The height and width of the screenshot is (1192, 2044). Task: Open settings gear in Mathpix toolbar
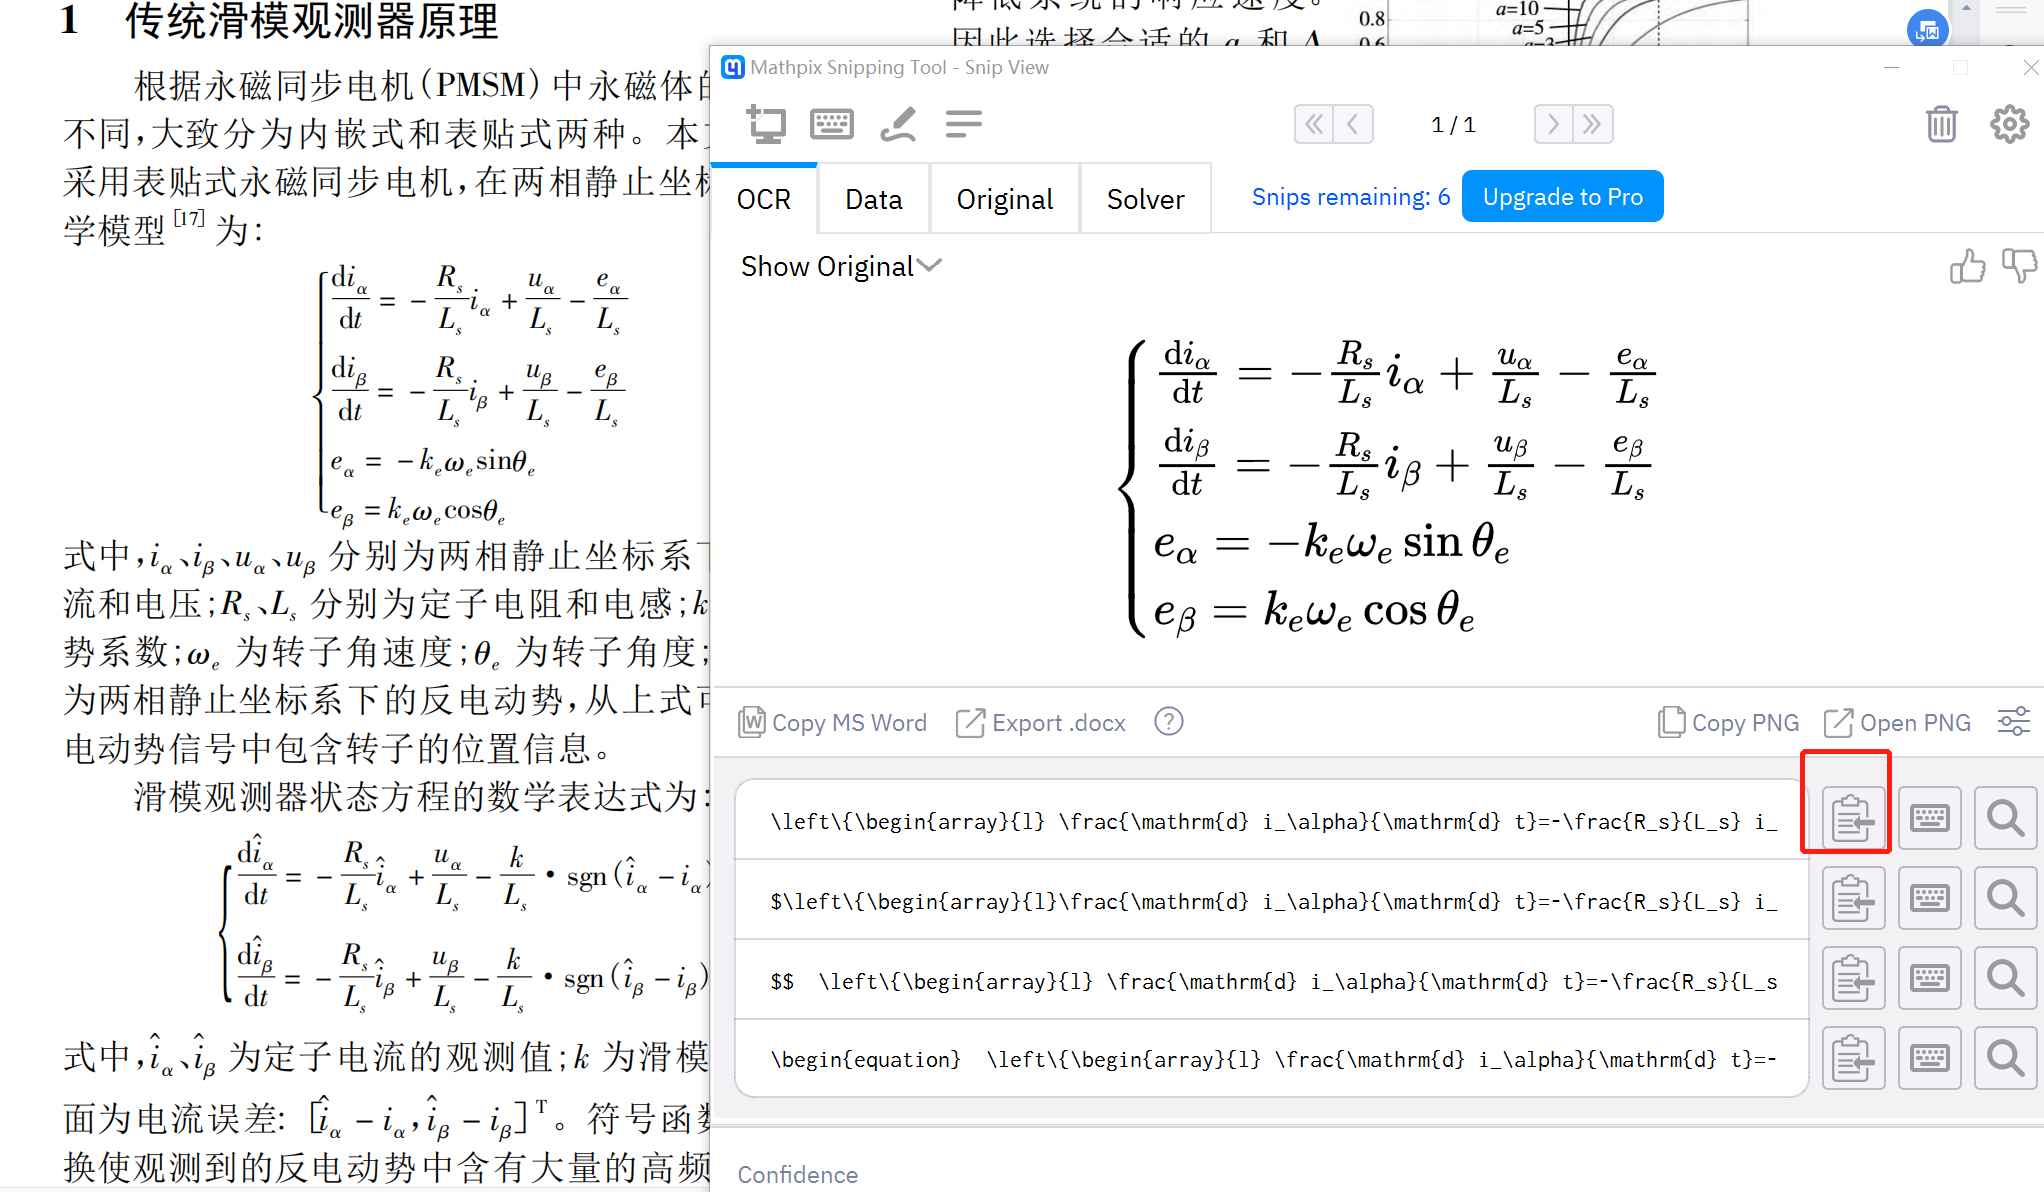[x=2009, y=124]
